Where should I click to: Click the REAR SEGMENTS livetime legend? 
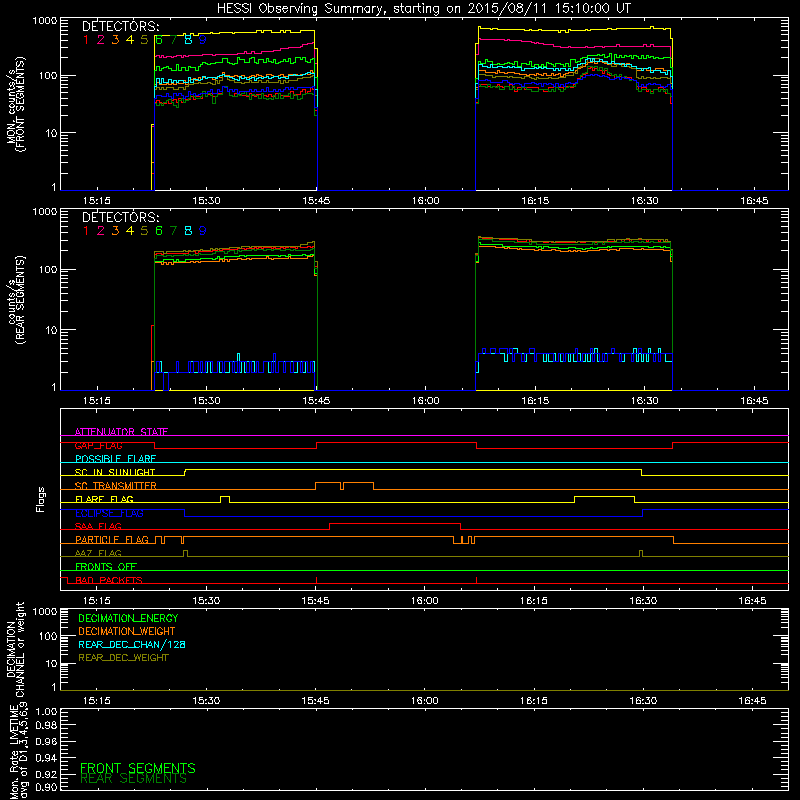(x=134, y=779)
